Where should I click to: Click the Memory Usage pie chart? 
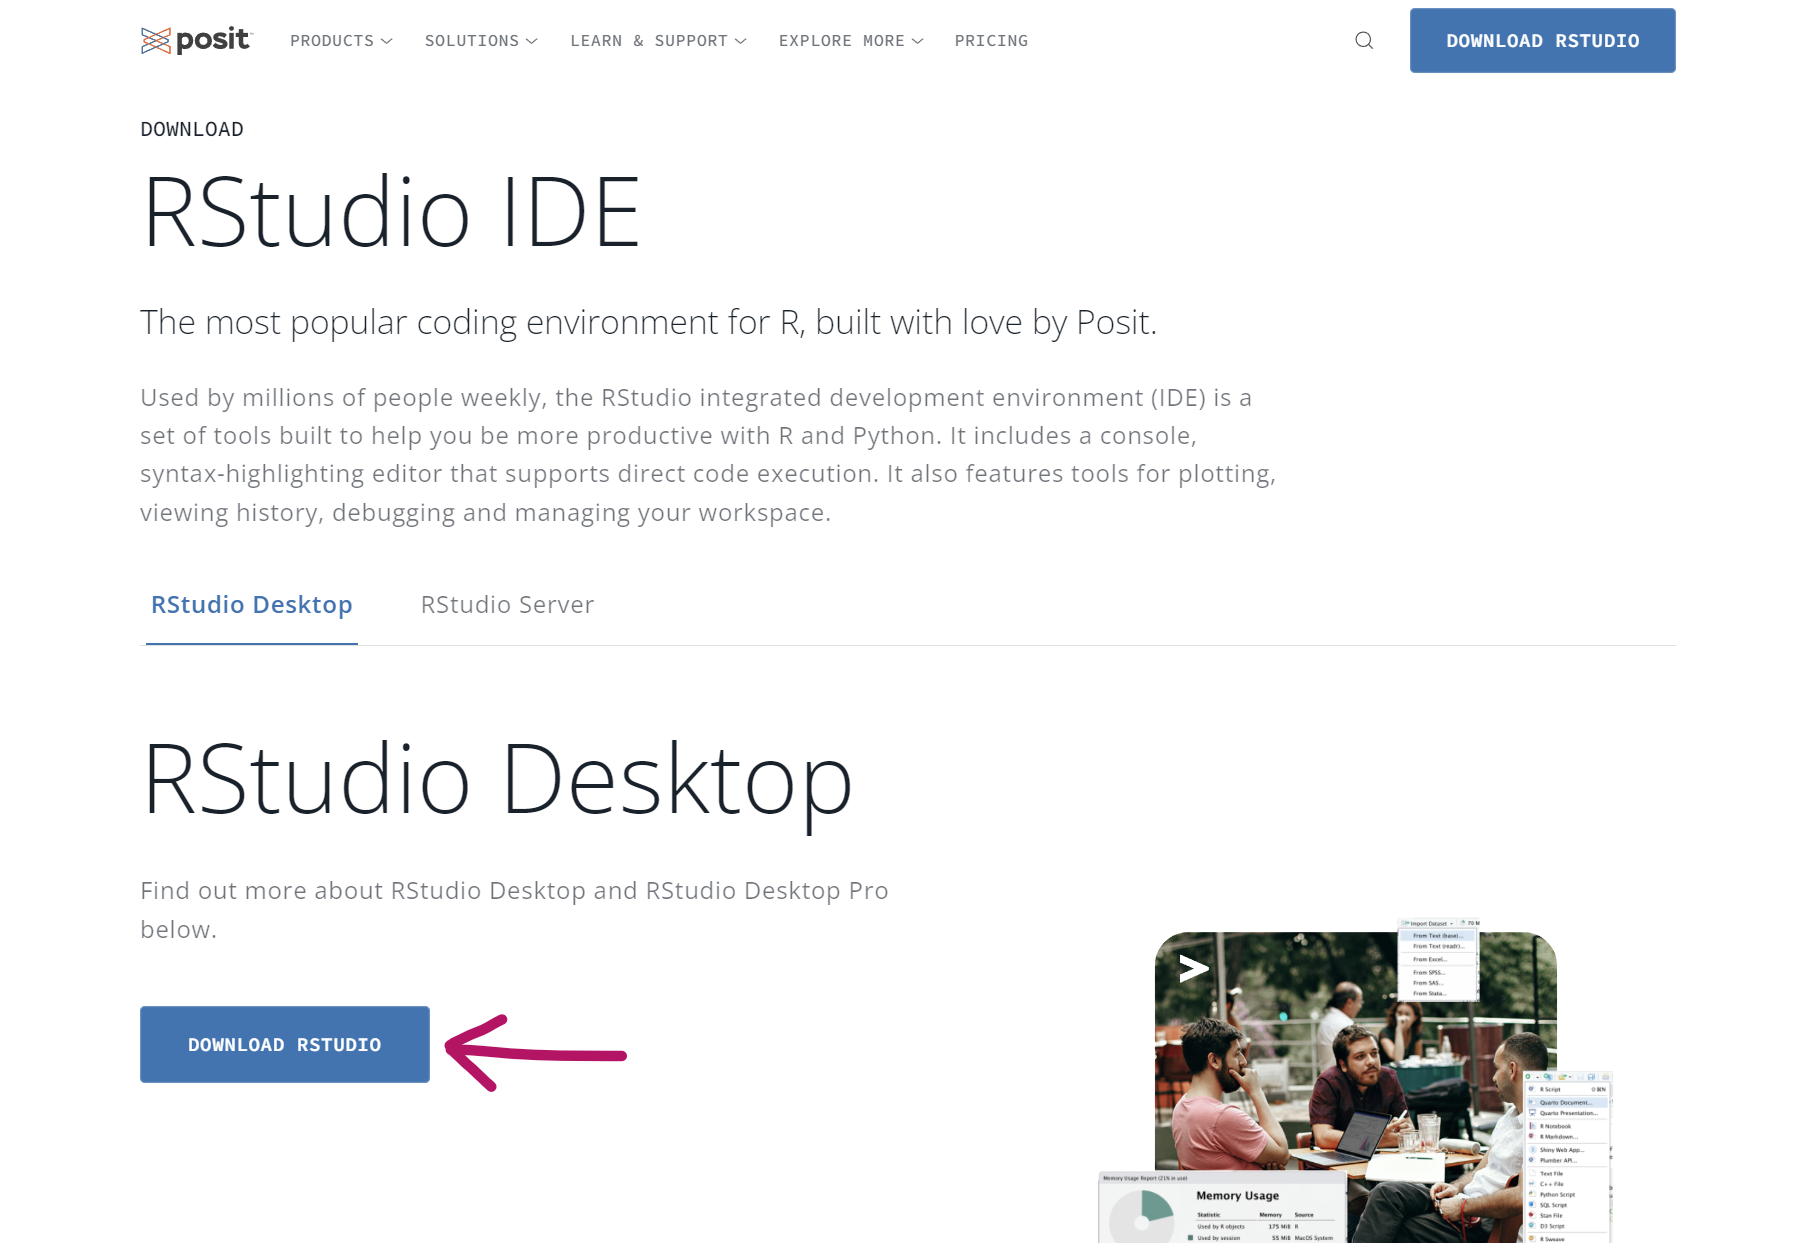(x=1142, y=1217)
